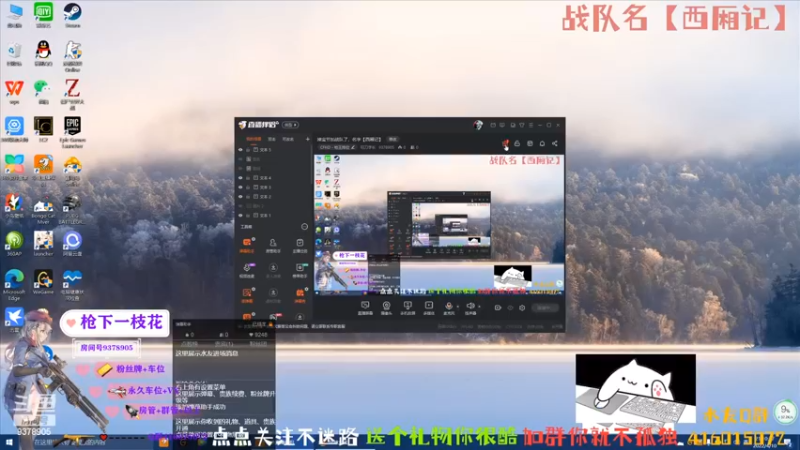Select the 文本3 layer row
The width and height of the screenshot is (800, 450).
274,187
